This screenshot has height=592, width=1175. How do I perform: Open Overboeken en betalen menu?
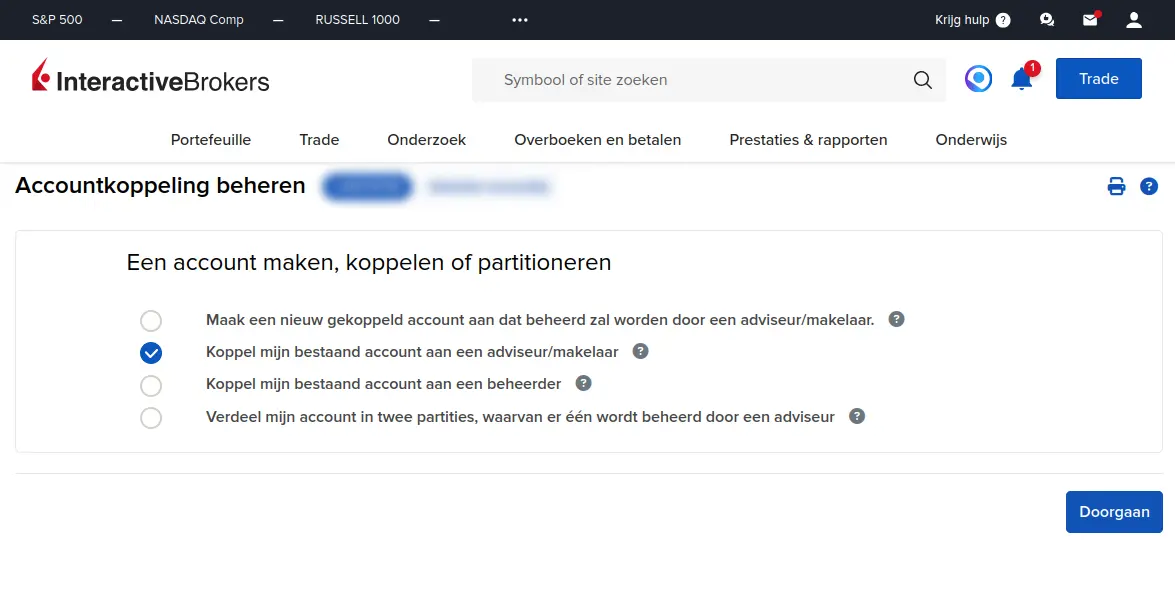click(598, 140)
